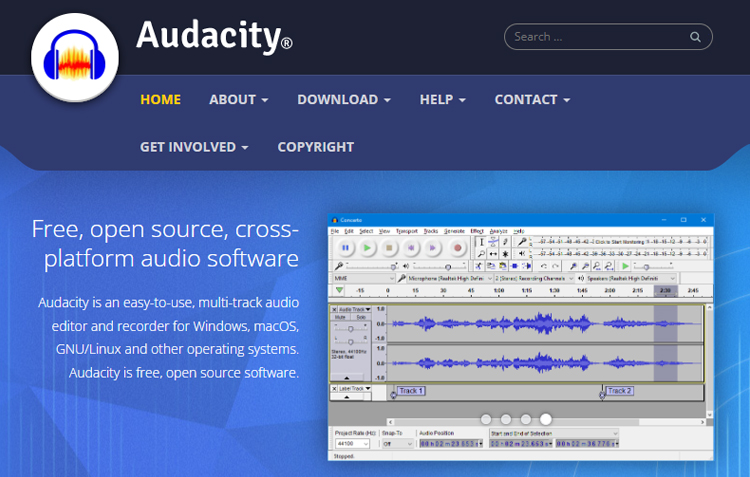This screenshot has height=477, width=750.
Task: Open the Speakers playback device dropdown
Action: pos(631,278)
